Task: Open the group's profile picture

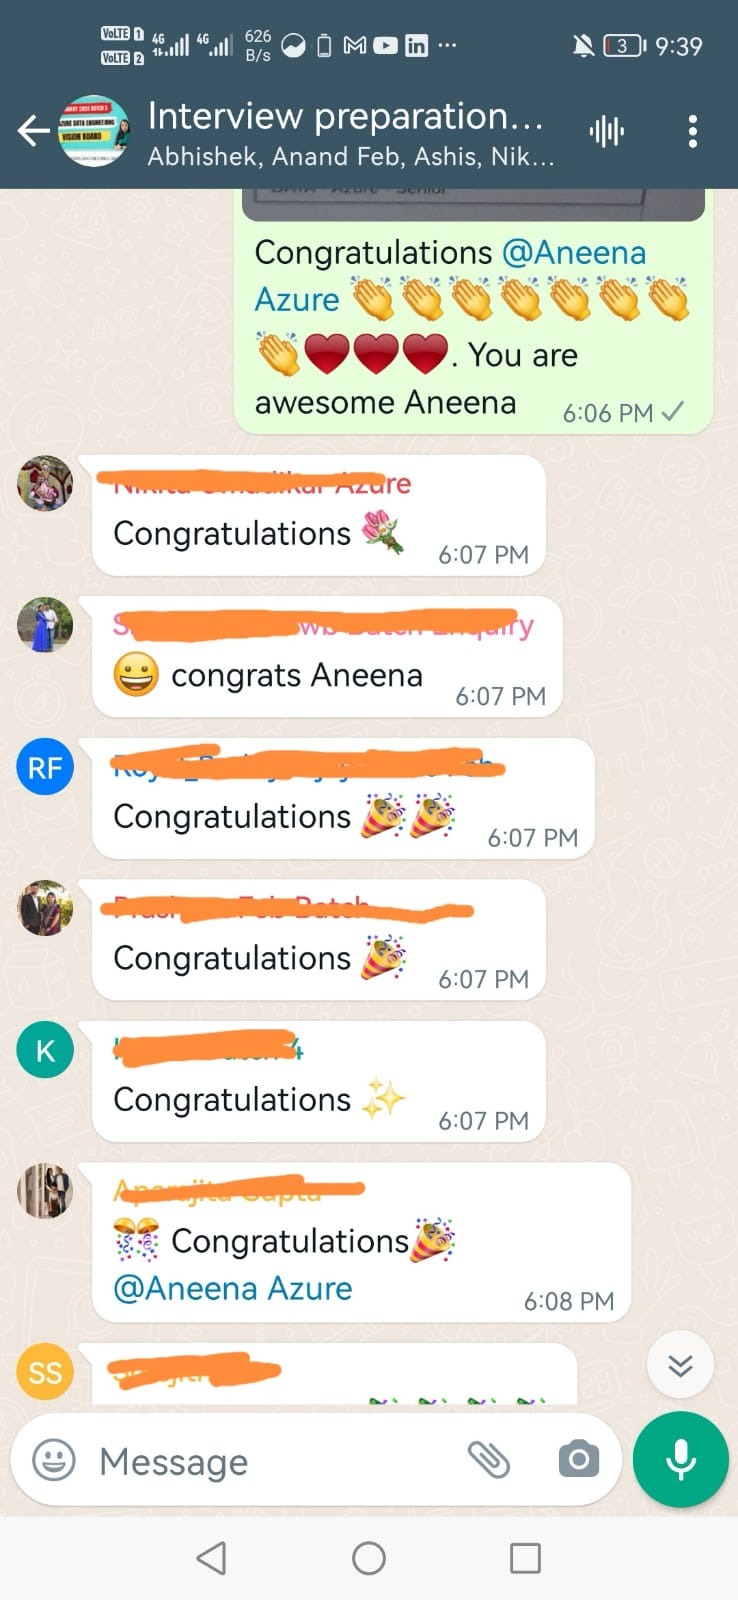Action: coord(93,131)
